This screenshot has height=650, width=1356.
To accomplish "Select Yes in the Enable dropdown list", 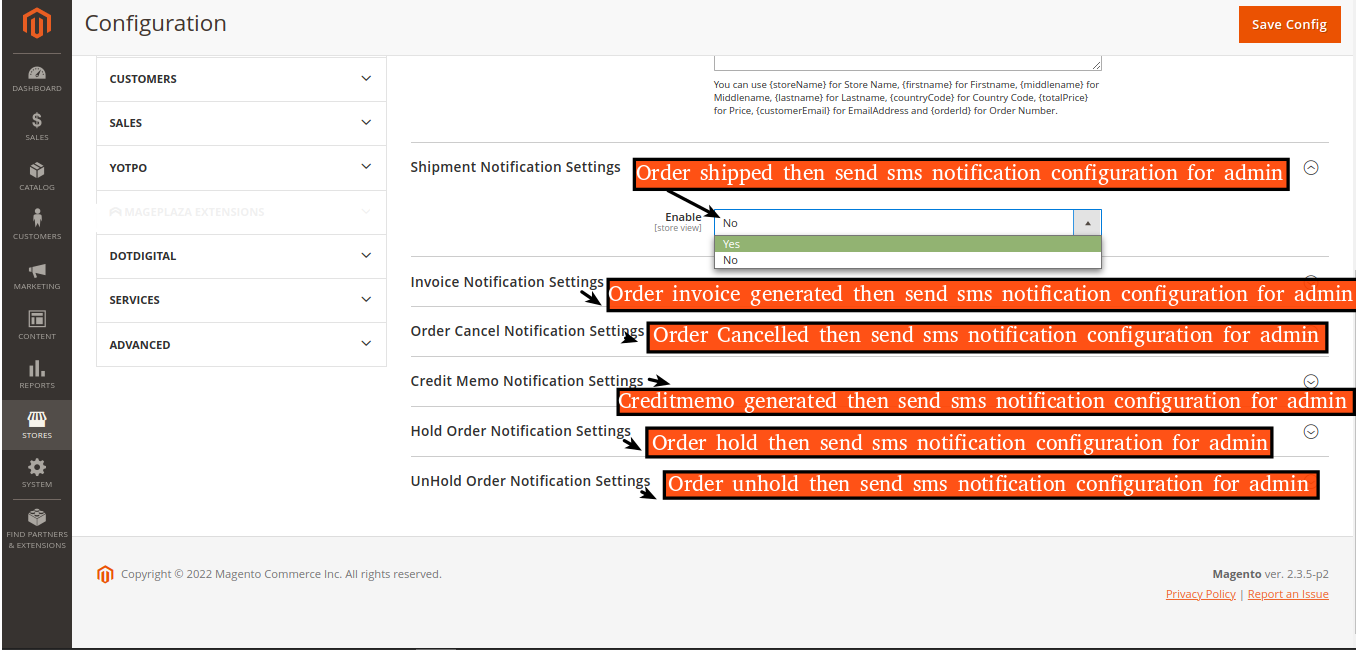I will [907, 244].
